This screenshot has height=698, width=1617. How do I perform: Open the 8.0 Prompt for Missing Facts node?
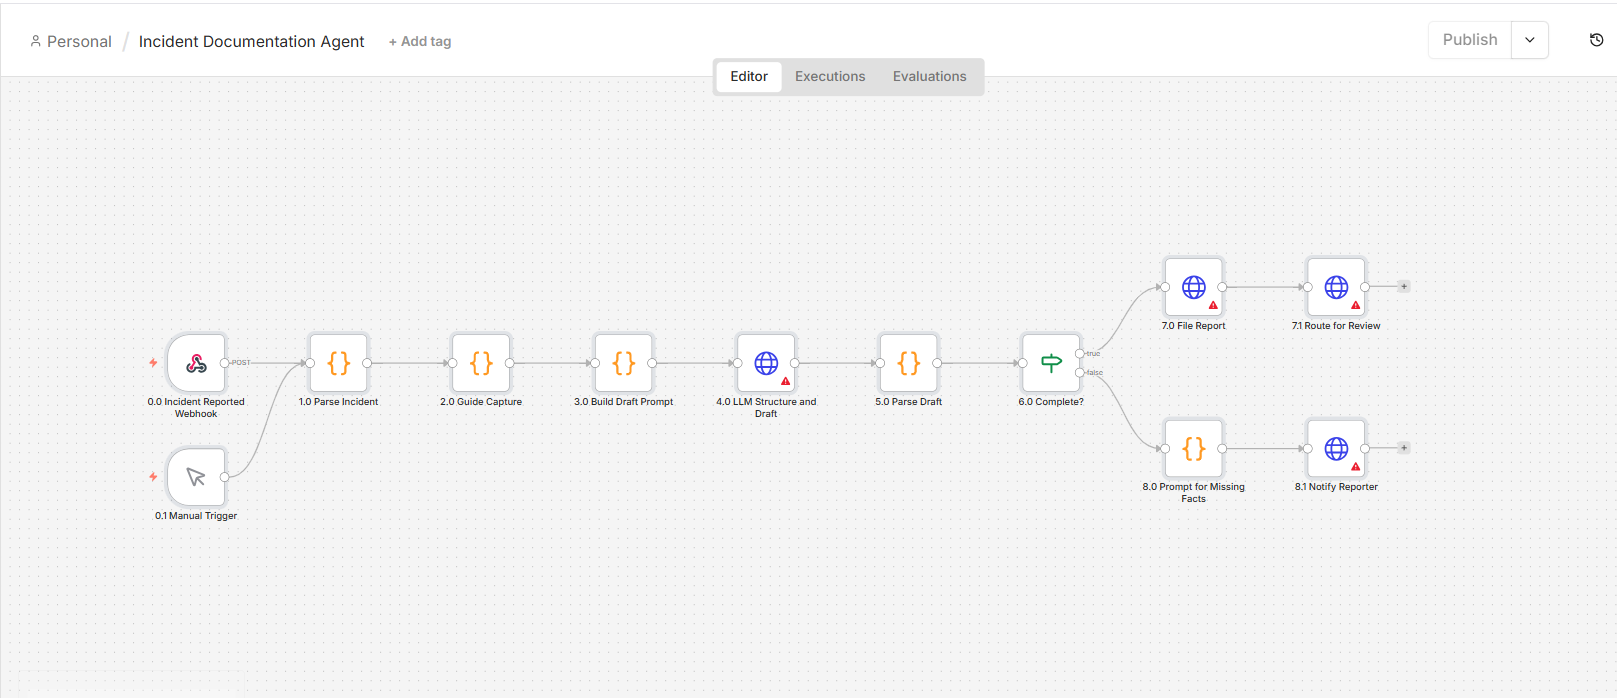coord(1194,448)
